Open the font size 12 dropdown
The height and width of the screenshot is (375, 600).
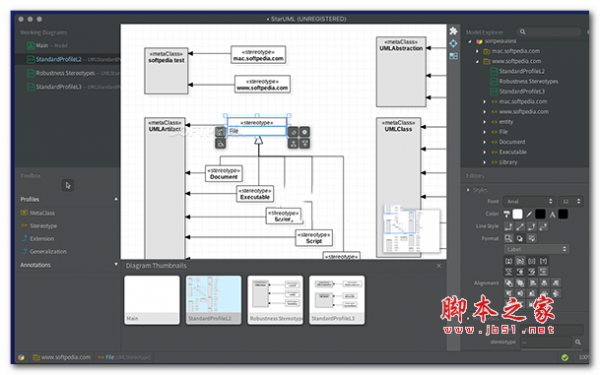click(x=571, y=201)
